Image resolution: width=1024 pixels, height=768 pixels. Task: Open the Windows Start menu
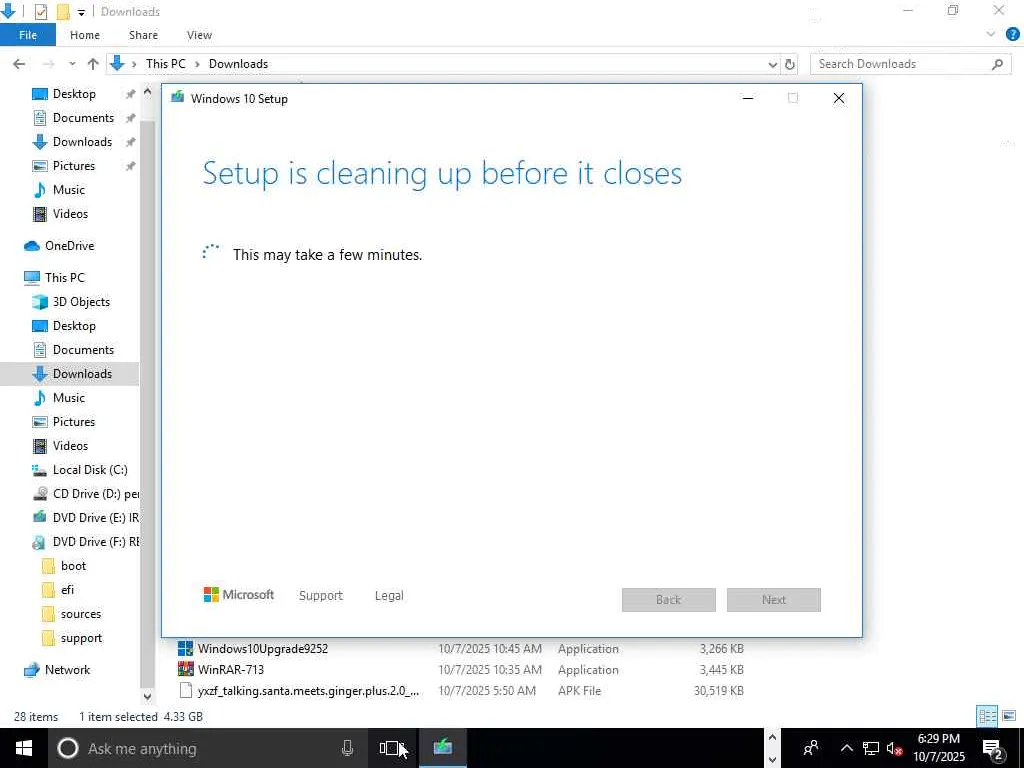click(x=24, y=748)
